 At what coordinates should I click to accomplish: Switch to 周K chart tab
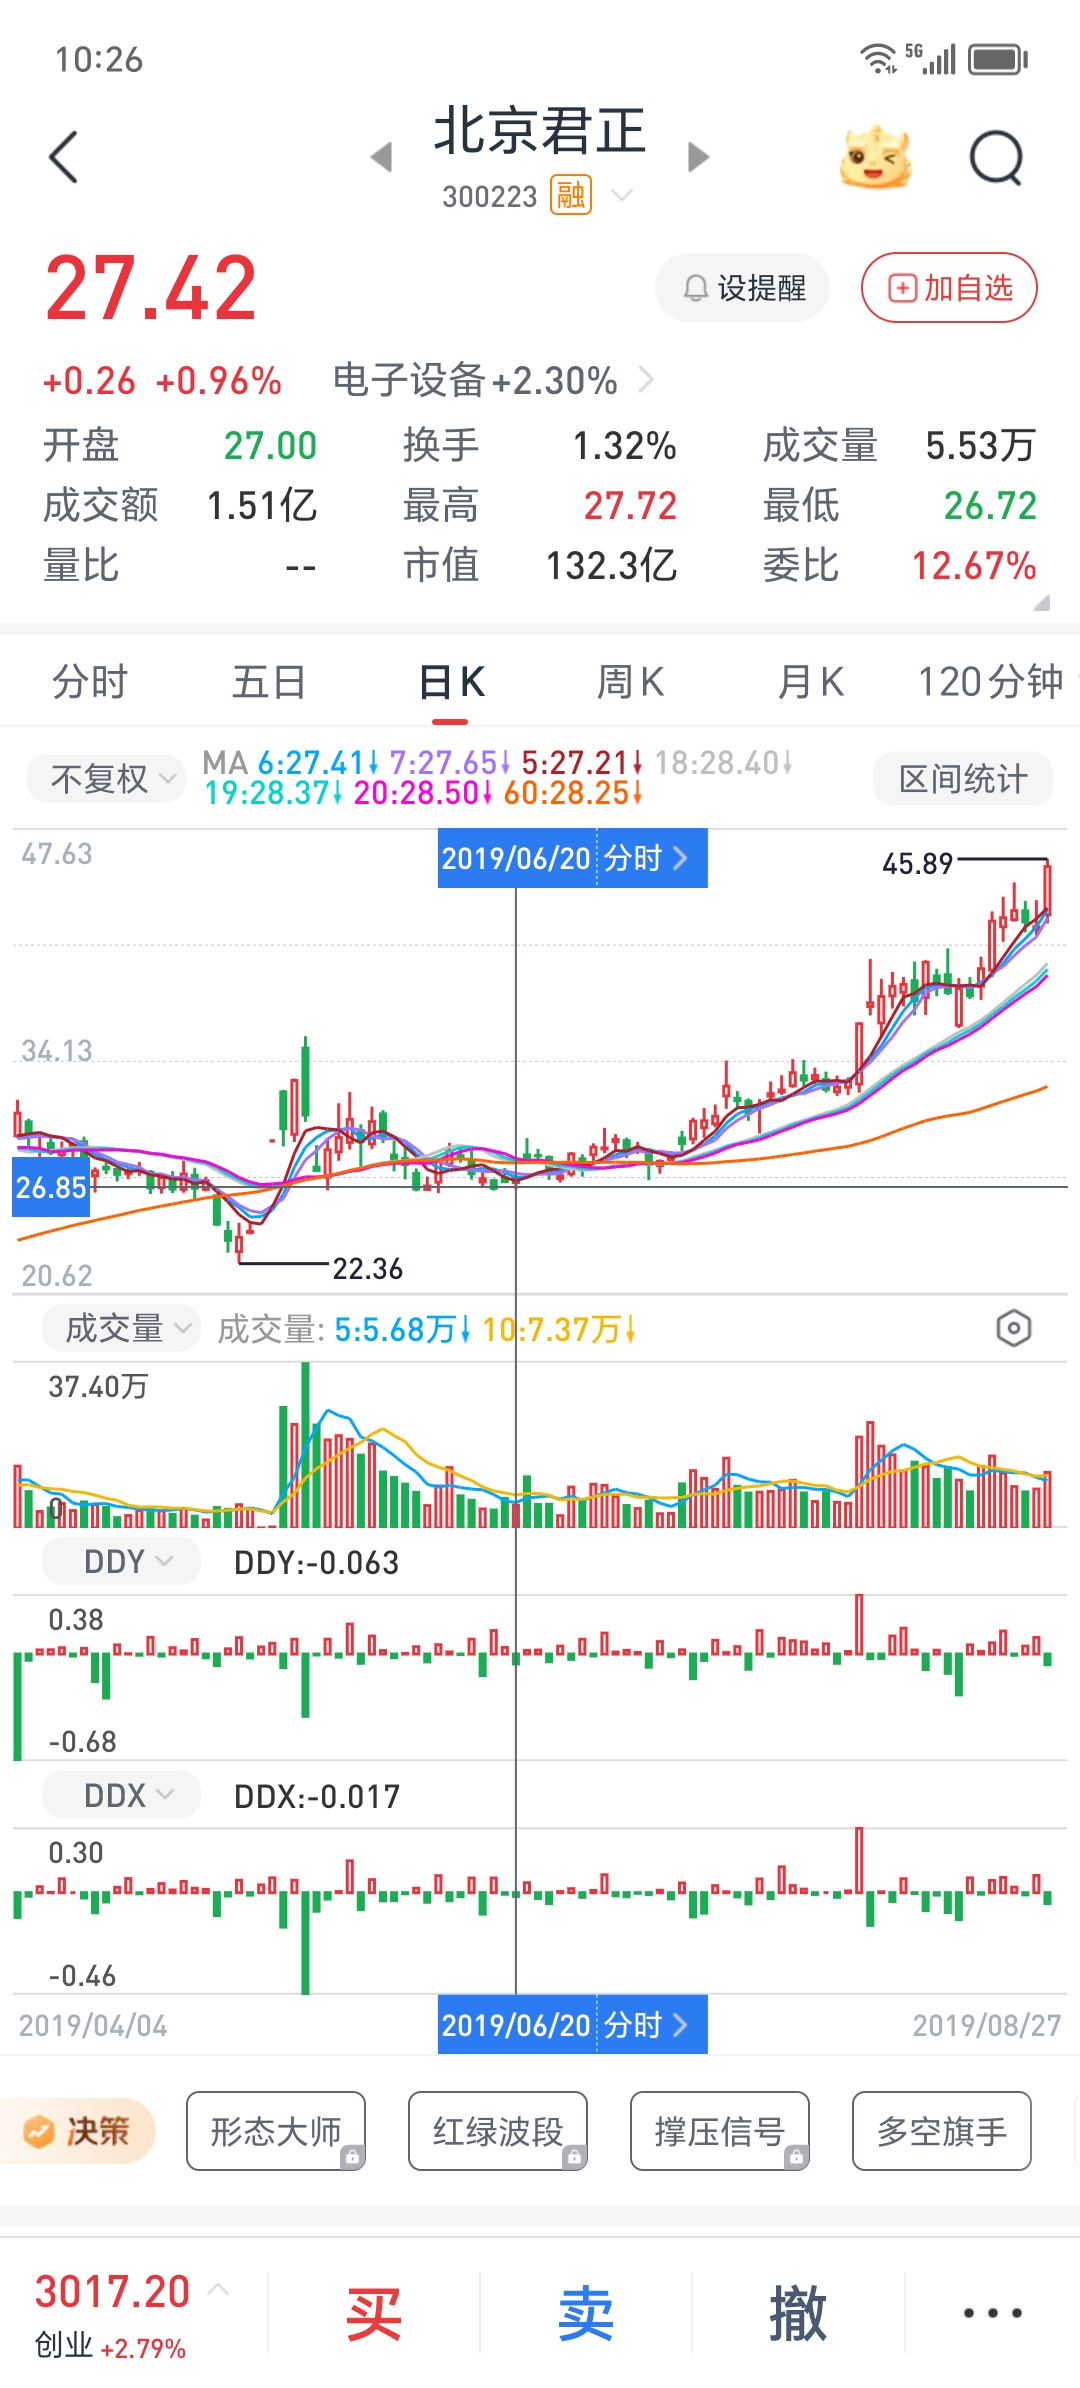(630, 682)
